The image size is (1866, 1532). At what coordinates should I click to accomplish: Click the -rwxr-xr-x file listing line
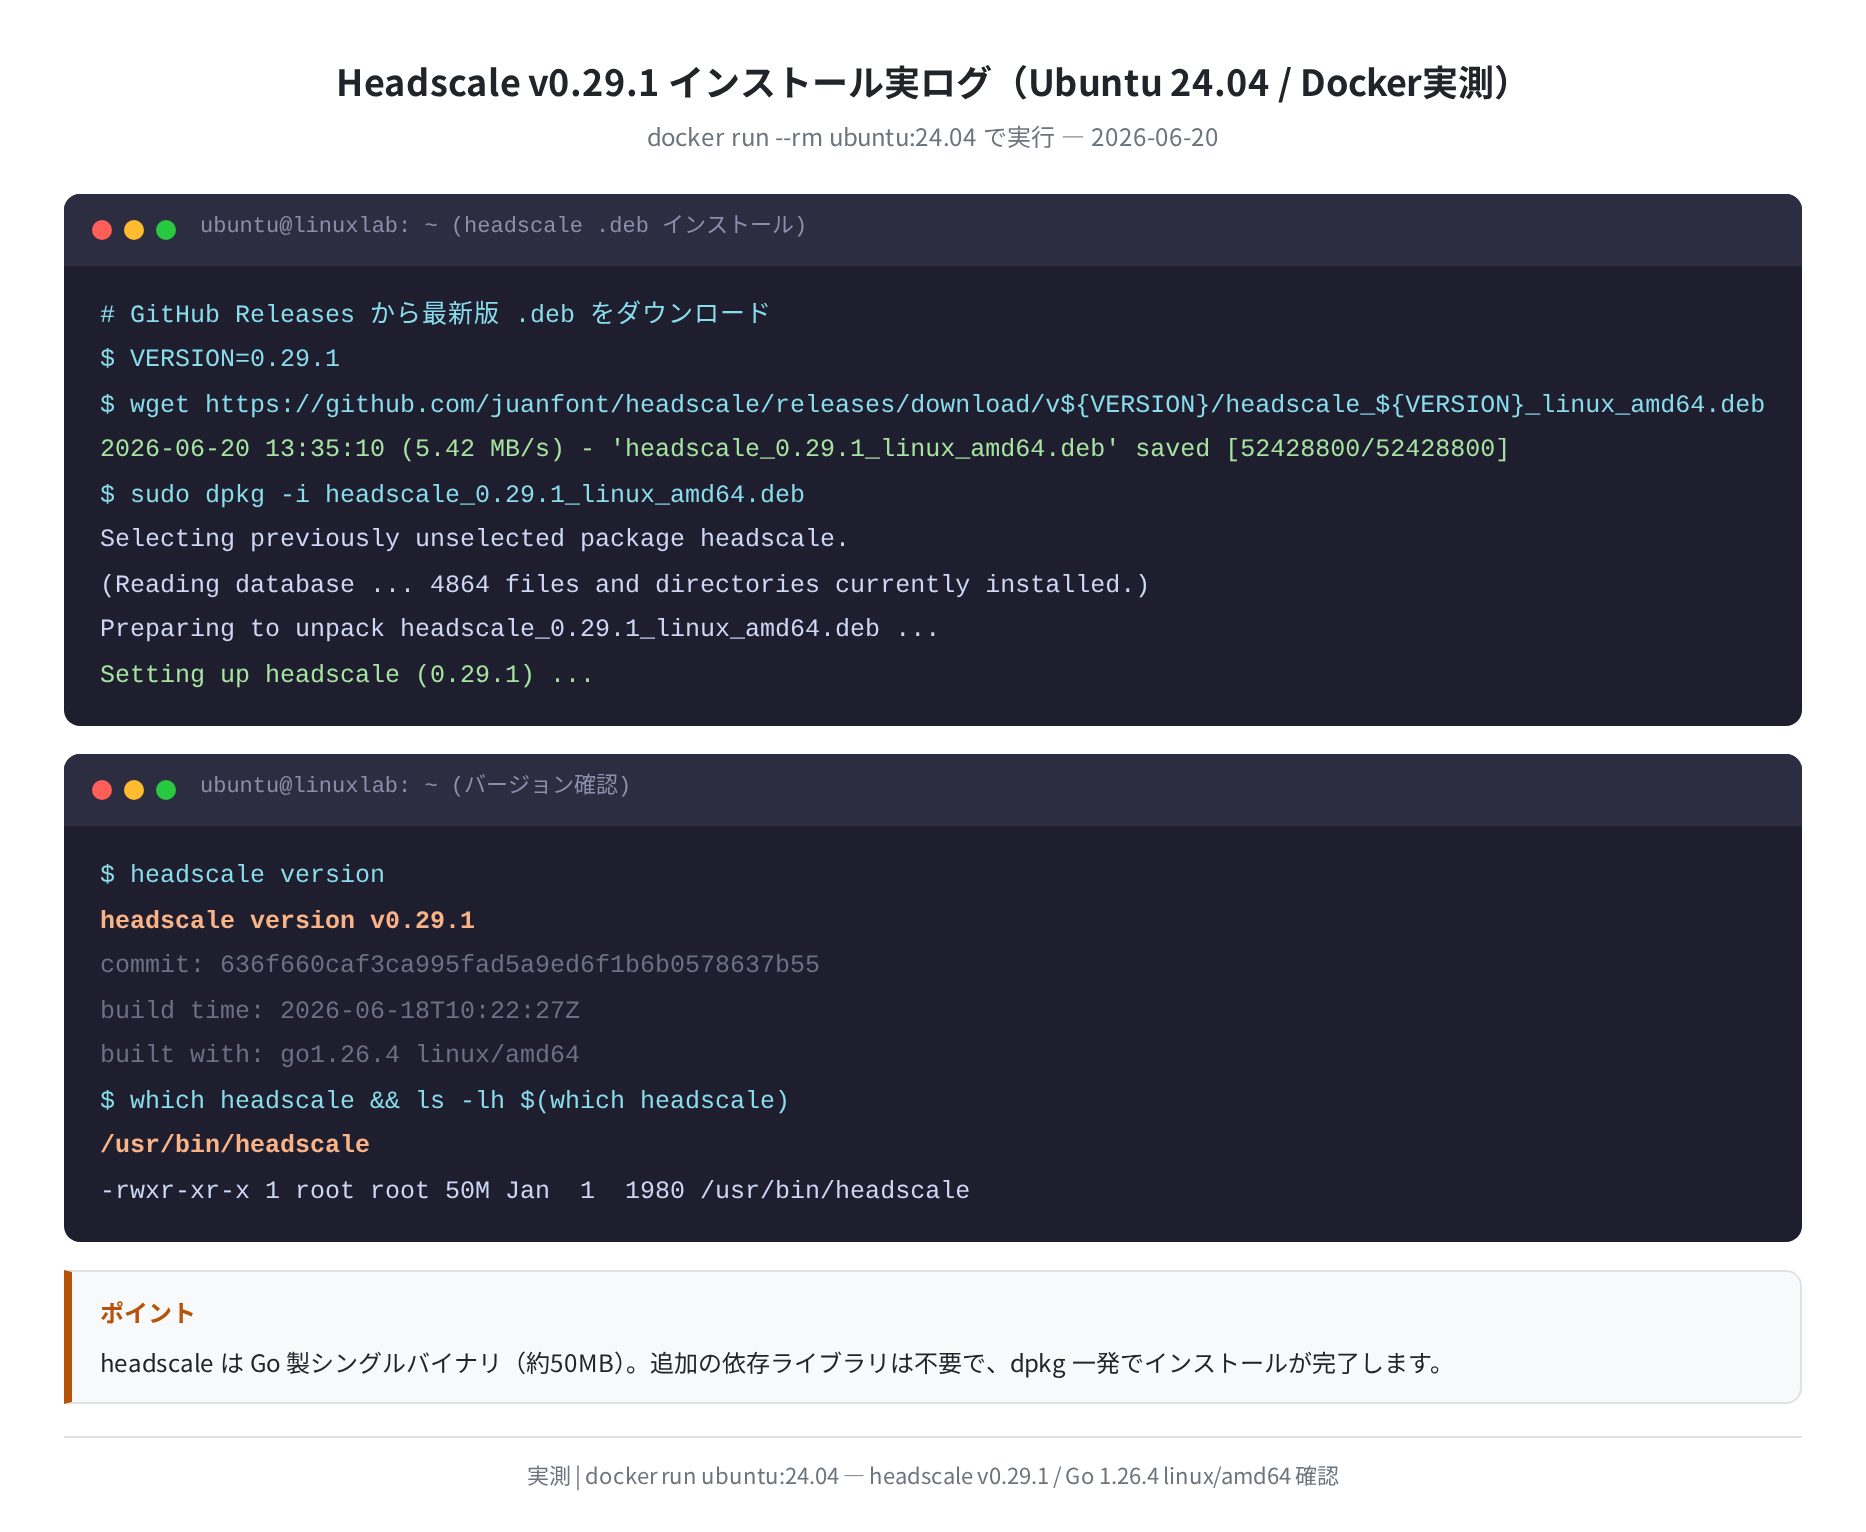point(535,1190)
